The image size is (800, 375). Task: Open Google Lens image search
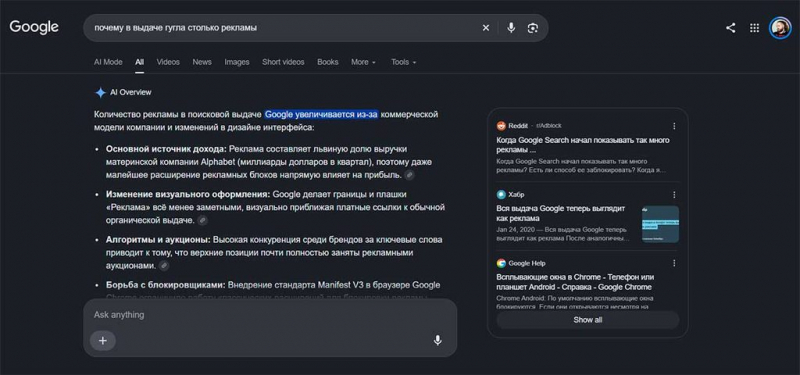533,28
